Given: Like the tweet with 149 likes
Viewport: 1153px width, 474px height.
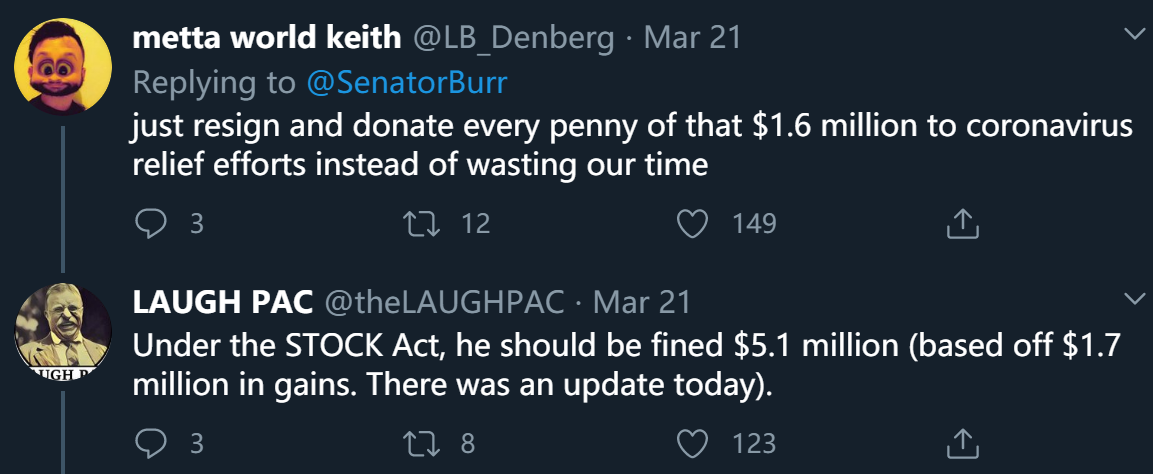Looking at the screenshot, I should [693, 223].
